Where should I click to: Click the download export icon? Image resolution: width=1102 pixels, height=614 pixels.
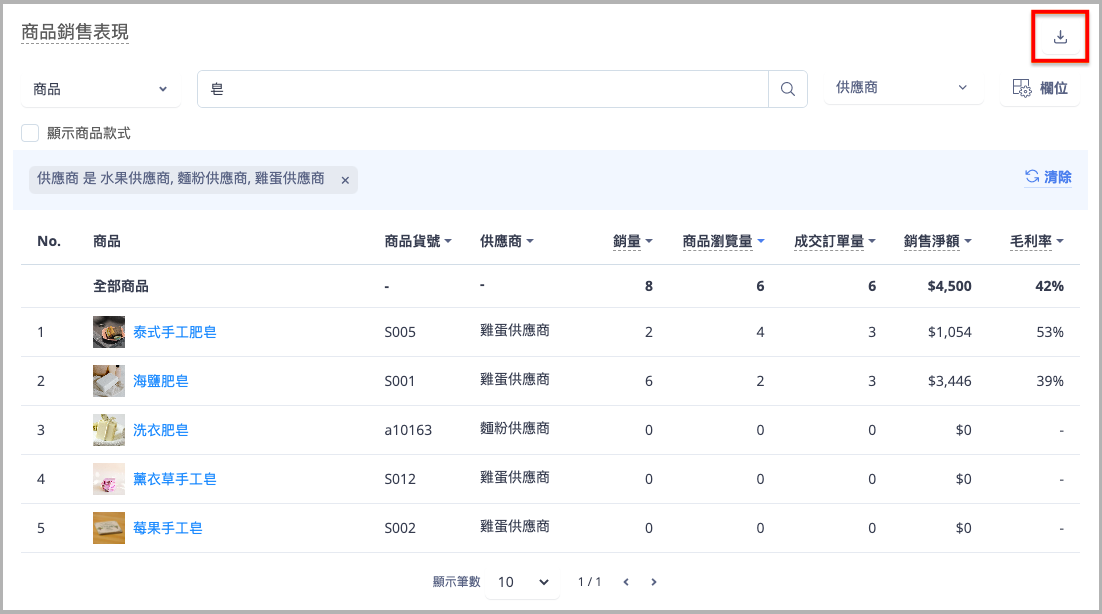tap(1060, 38)
